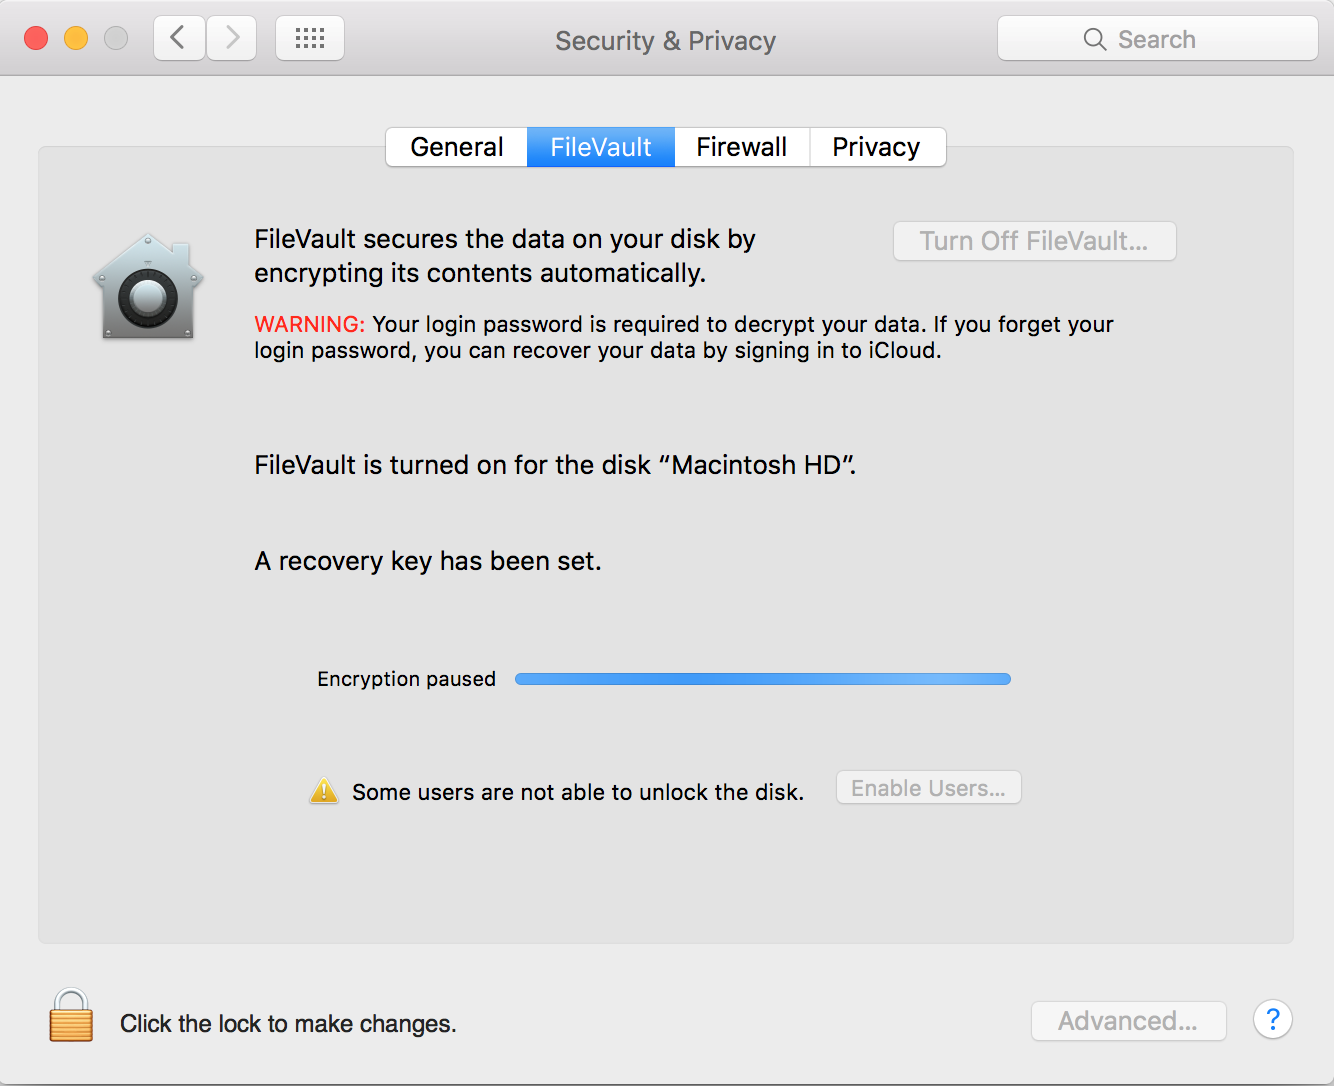The width and height of the screenshot is (1334, 1086).
Task: Show all preferences grid icon
Action: [x=310, y=39]
